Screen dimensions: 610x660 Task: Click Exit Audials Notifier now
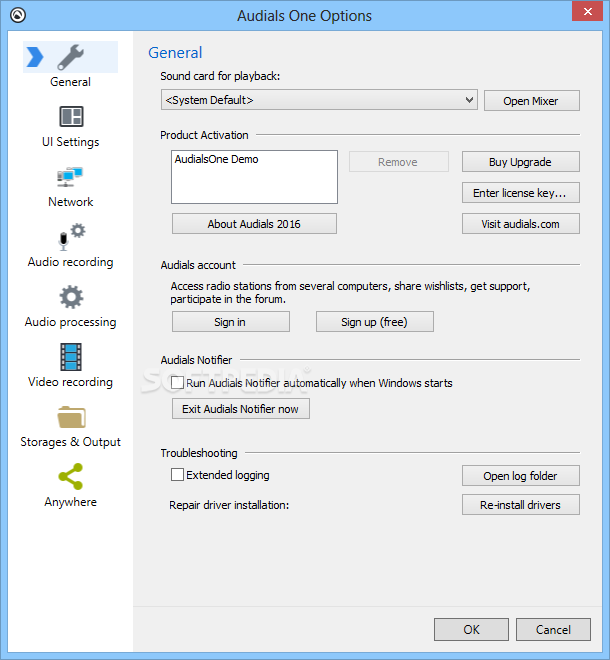point(240,409)
